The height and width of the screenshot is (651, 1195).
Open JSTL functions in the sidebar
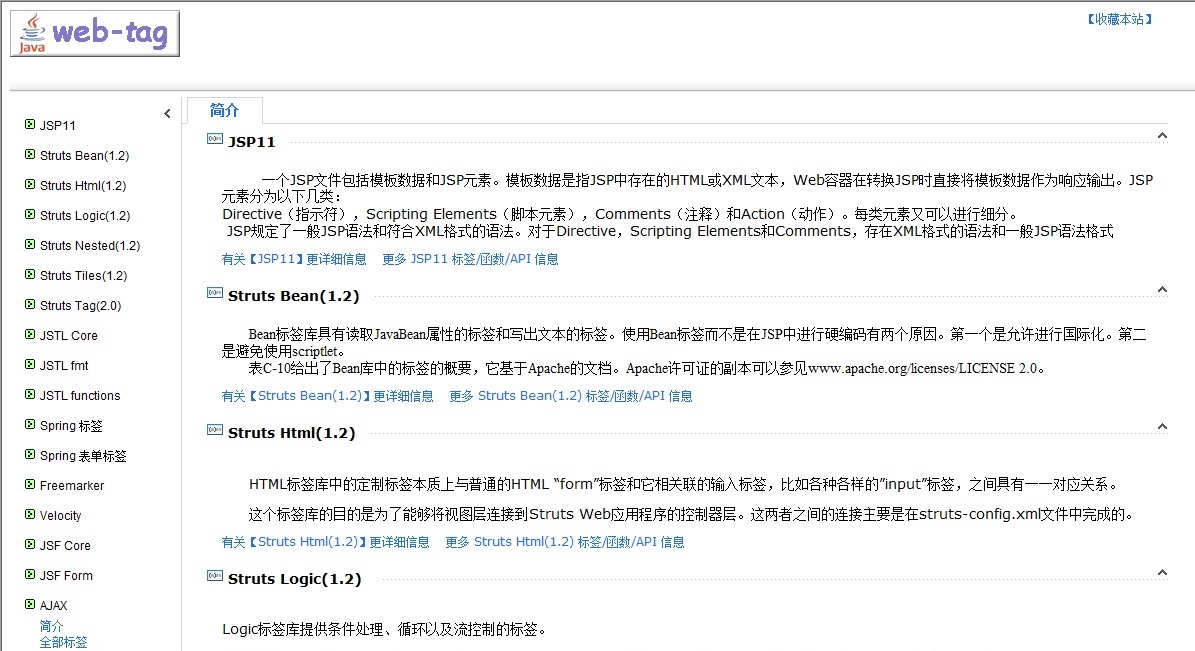tap(80, 396)
